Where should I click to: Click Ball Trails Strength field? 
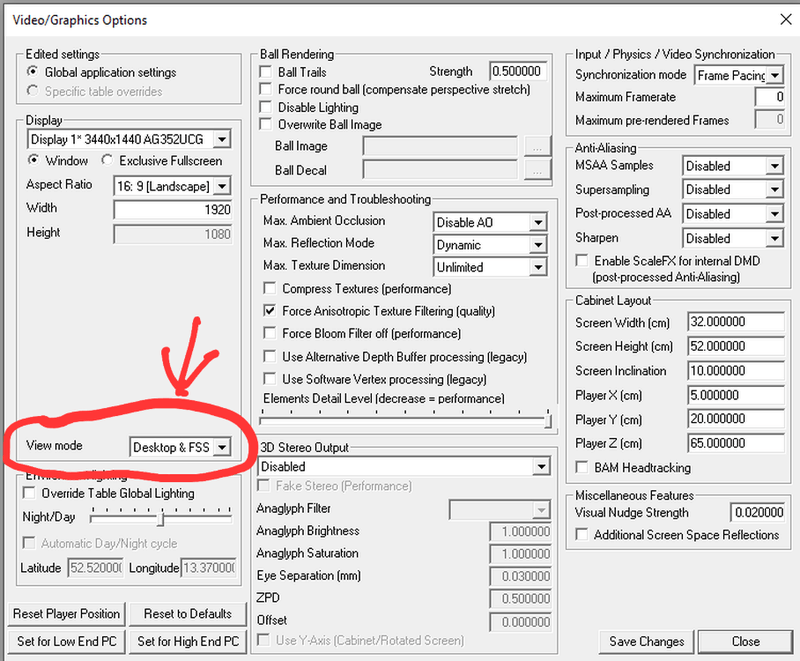(x=518, y=71)
